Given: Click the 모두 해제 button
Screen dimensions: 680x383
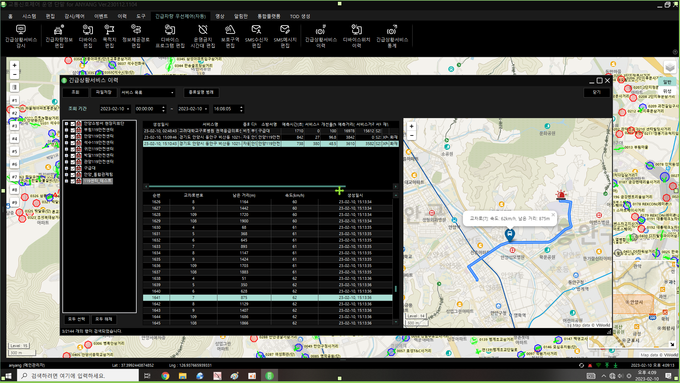Looking at the screenshot, I should pos(104,319).
